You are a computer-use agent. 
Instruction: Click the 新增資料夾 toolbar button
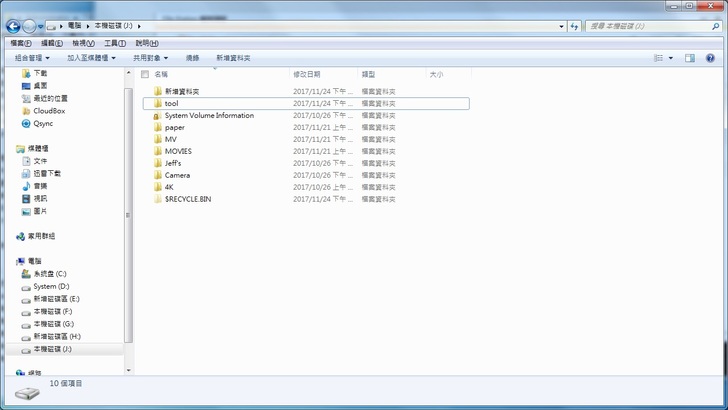(x=233, y=58)
